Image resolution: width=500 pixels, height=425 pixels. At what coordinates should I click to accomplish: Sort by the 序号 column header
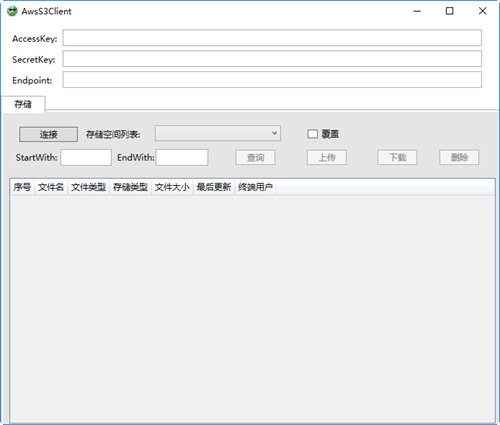click(x=22, y=187)
